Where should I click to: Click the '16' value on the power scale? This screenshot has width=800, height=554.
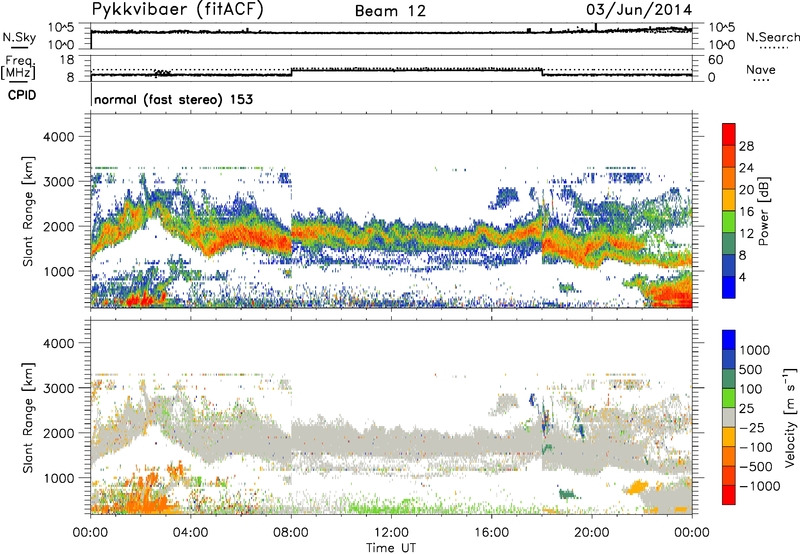pyautogui.click(x=746, y=212)
